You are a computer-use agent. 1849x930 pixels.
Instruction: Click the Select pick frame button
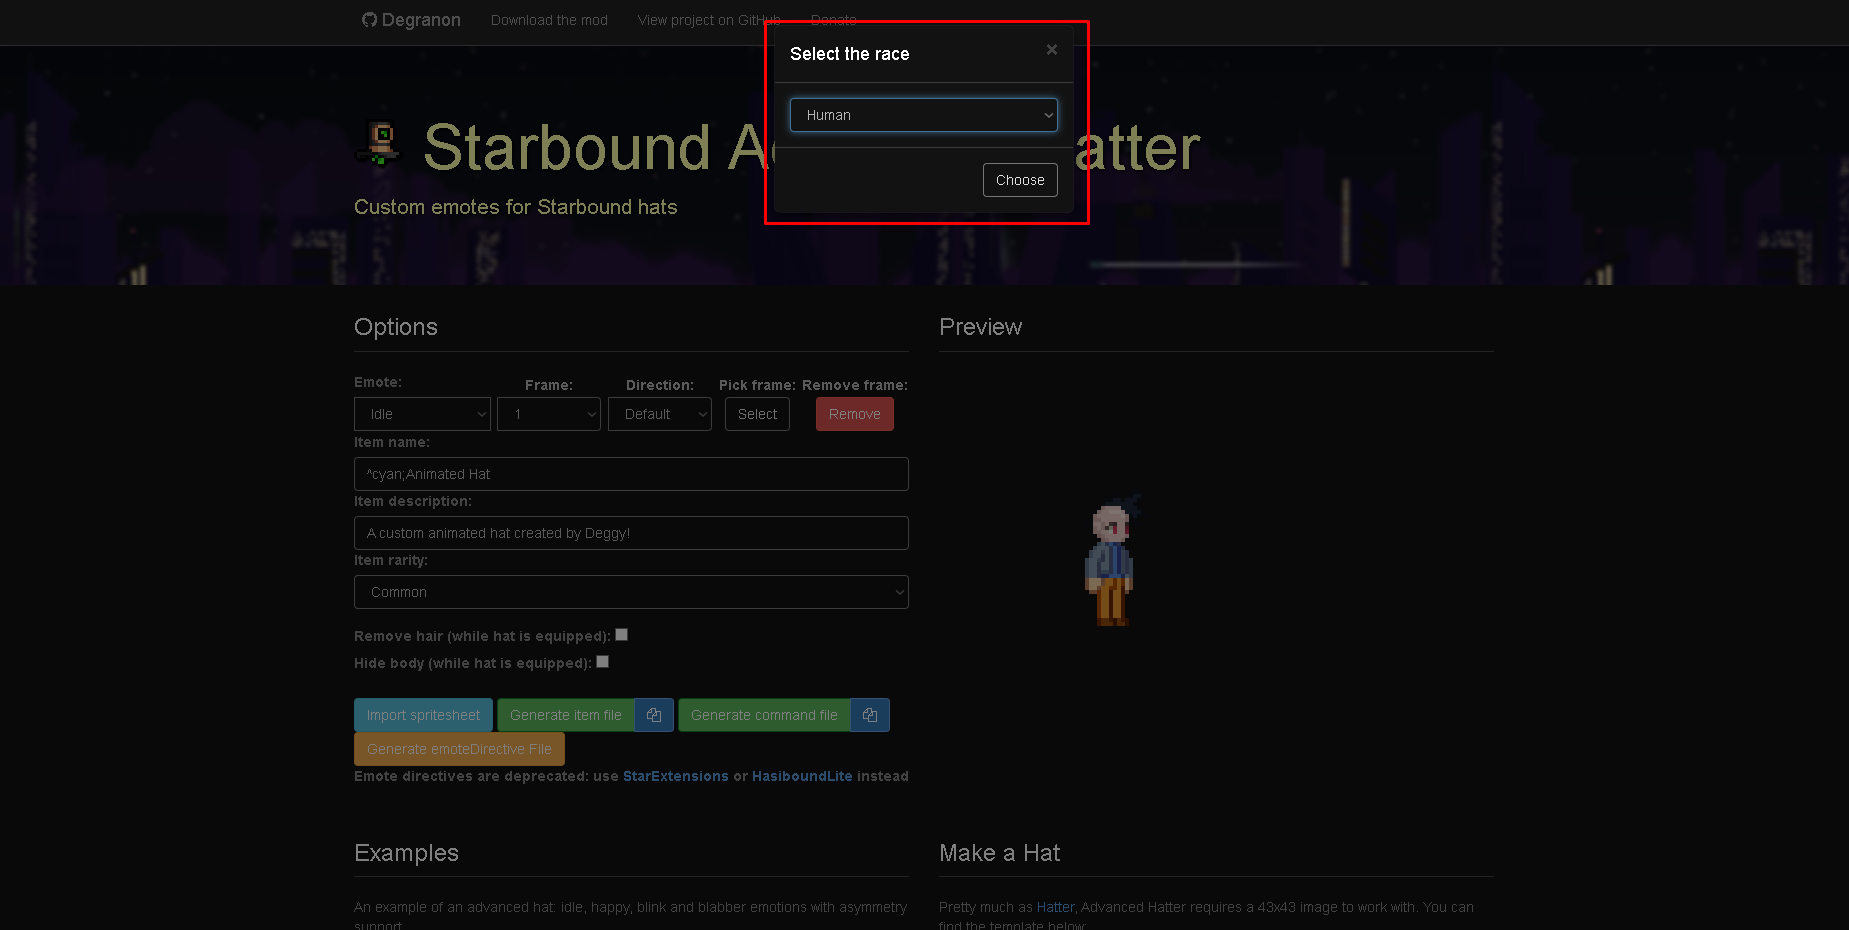757,414
